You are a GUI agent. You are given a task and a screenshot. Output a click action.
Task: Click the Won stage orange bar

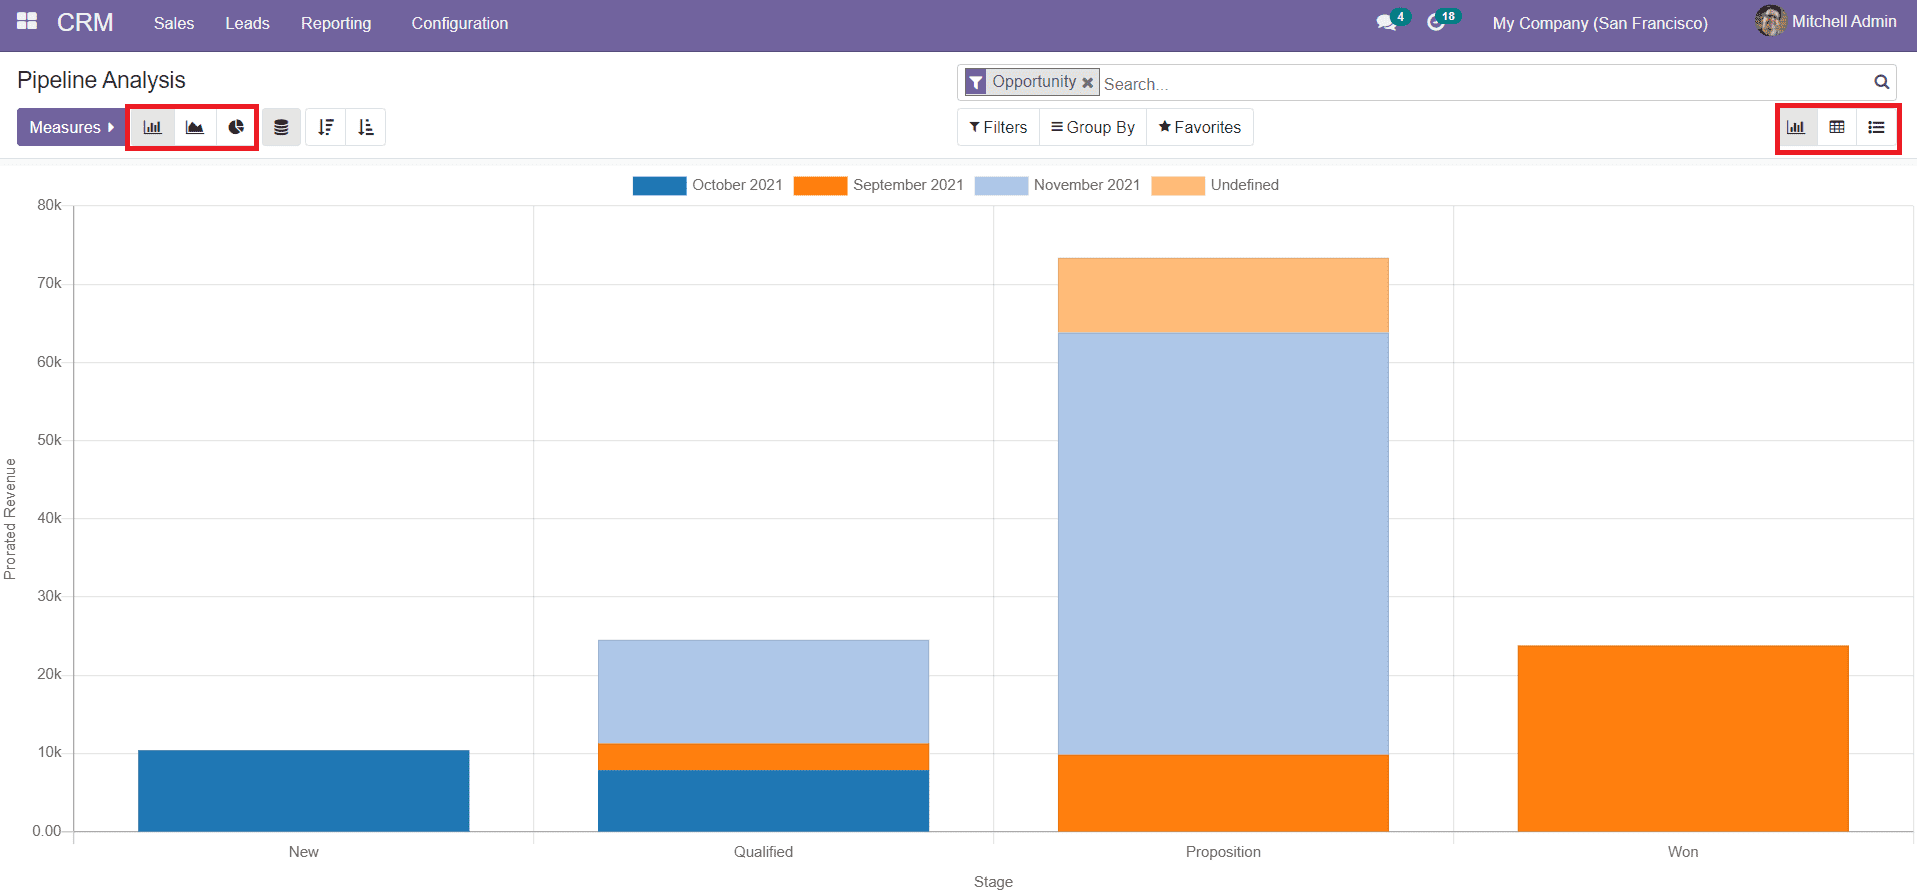click(x=1683, y=738)
